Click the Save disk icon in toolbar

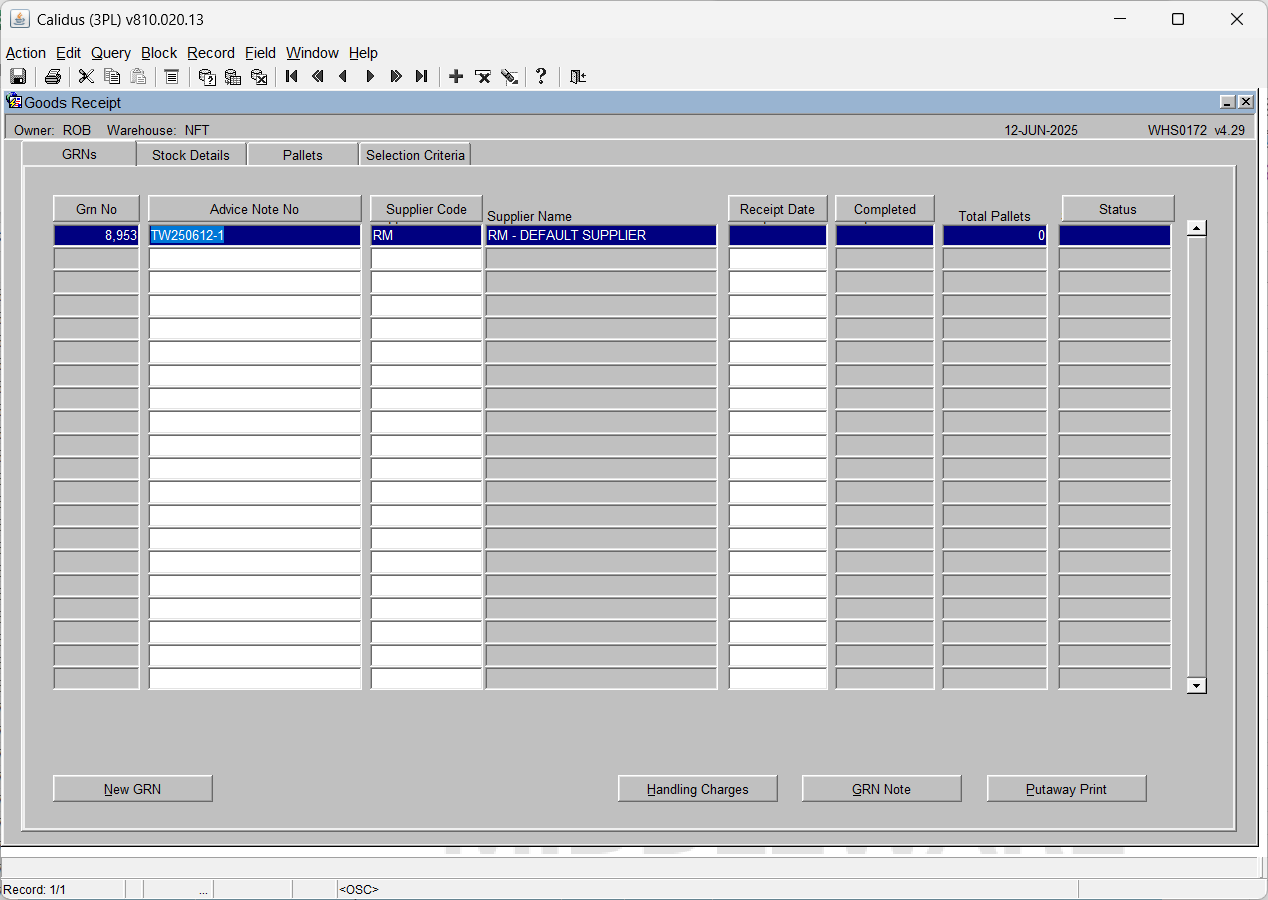(18, 77)
